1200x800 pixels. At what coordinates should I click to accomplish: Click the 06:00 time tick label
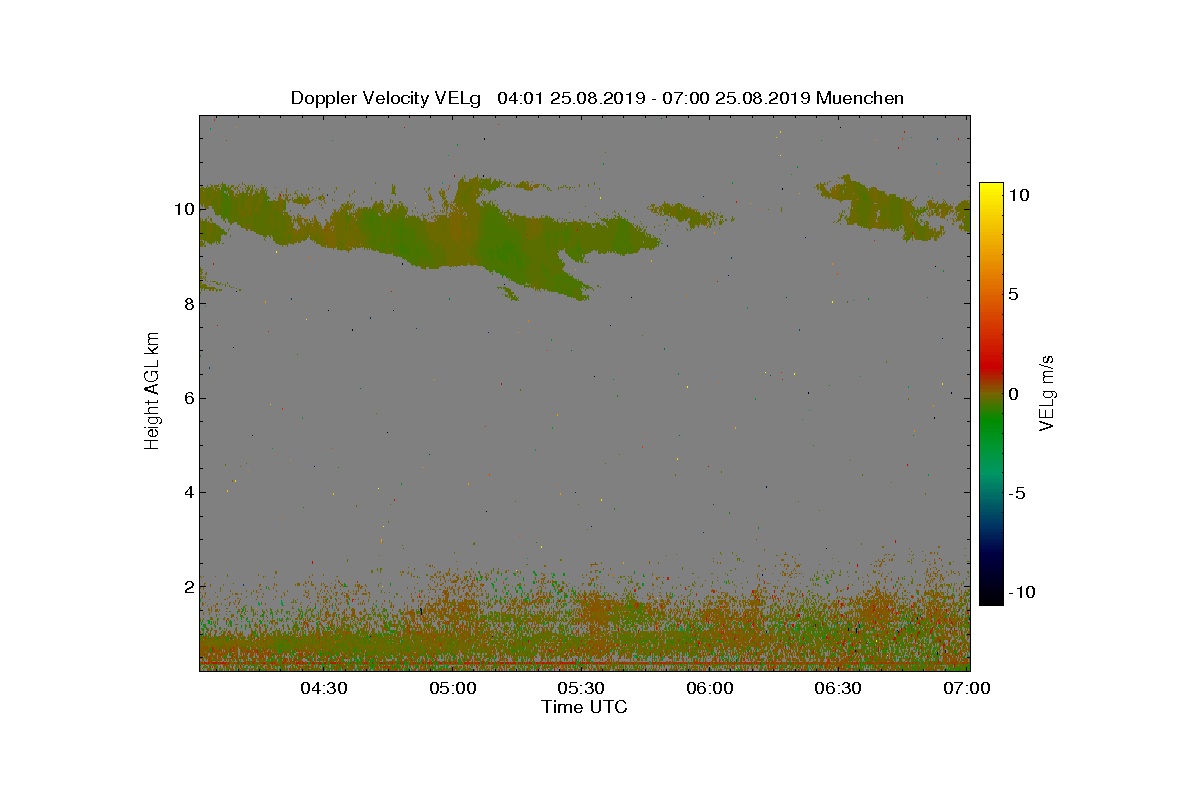(x=710, y=688)
